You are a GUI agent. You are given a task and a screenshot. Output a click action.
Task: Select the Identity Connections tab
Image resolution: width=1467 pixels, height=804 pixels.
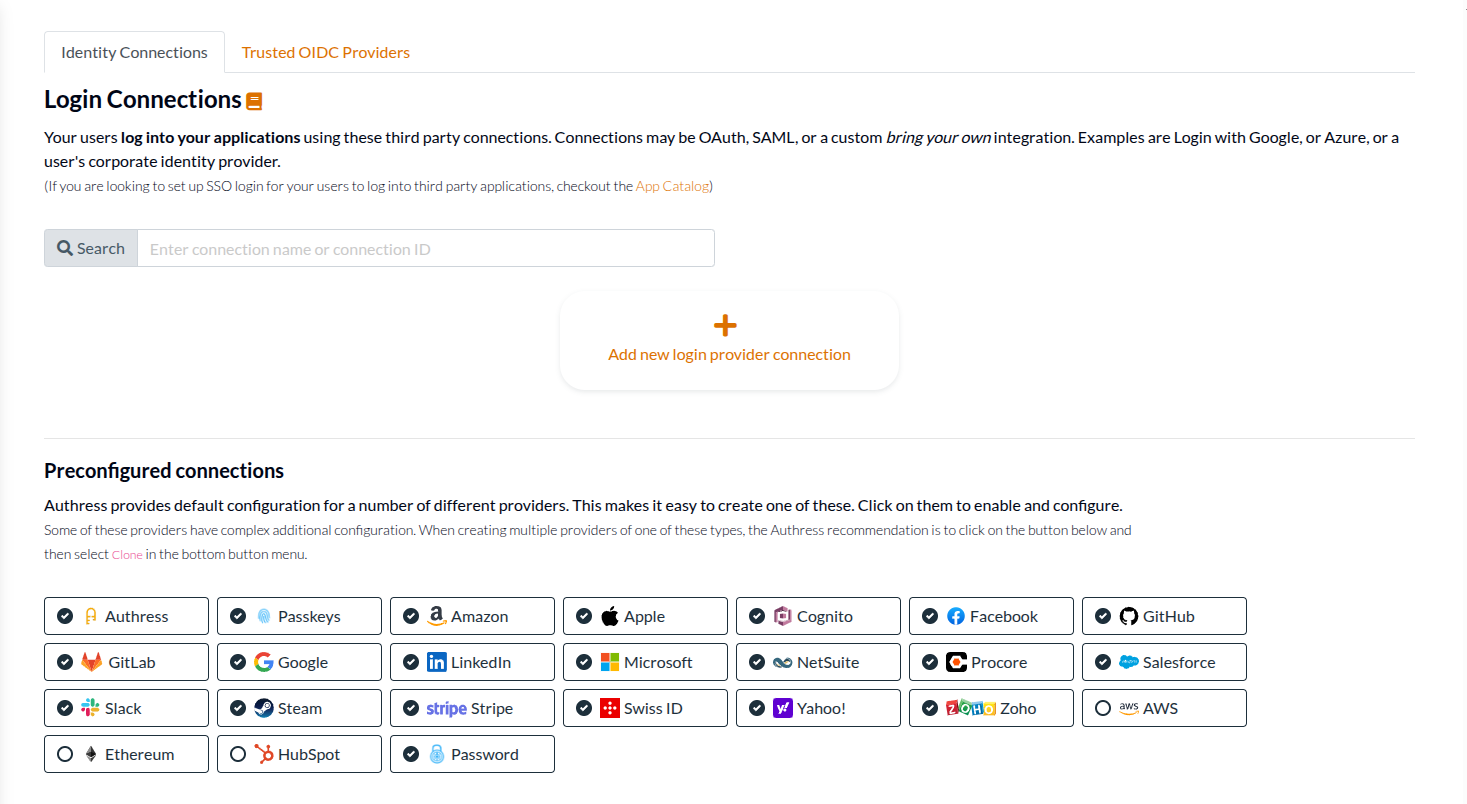[133, 51]
